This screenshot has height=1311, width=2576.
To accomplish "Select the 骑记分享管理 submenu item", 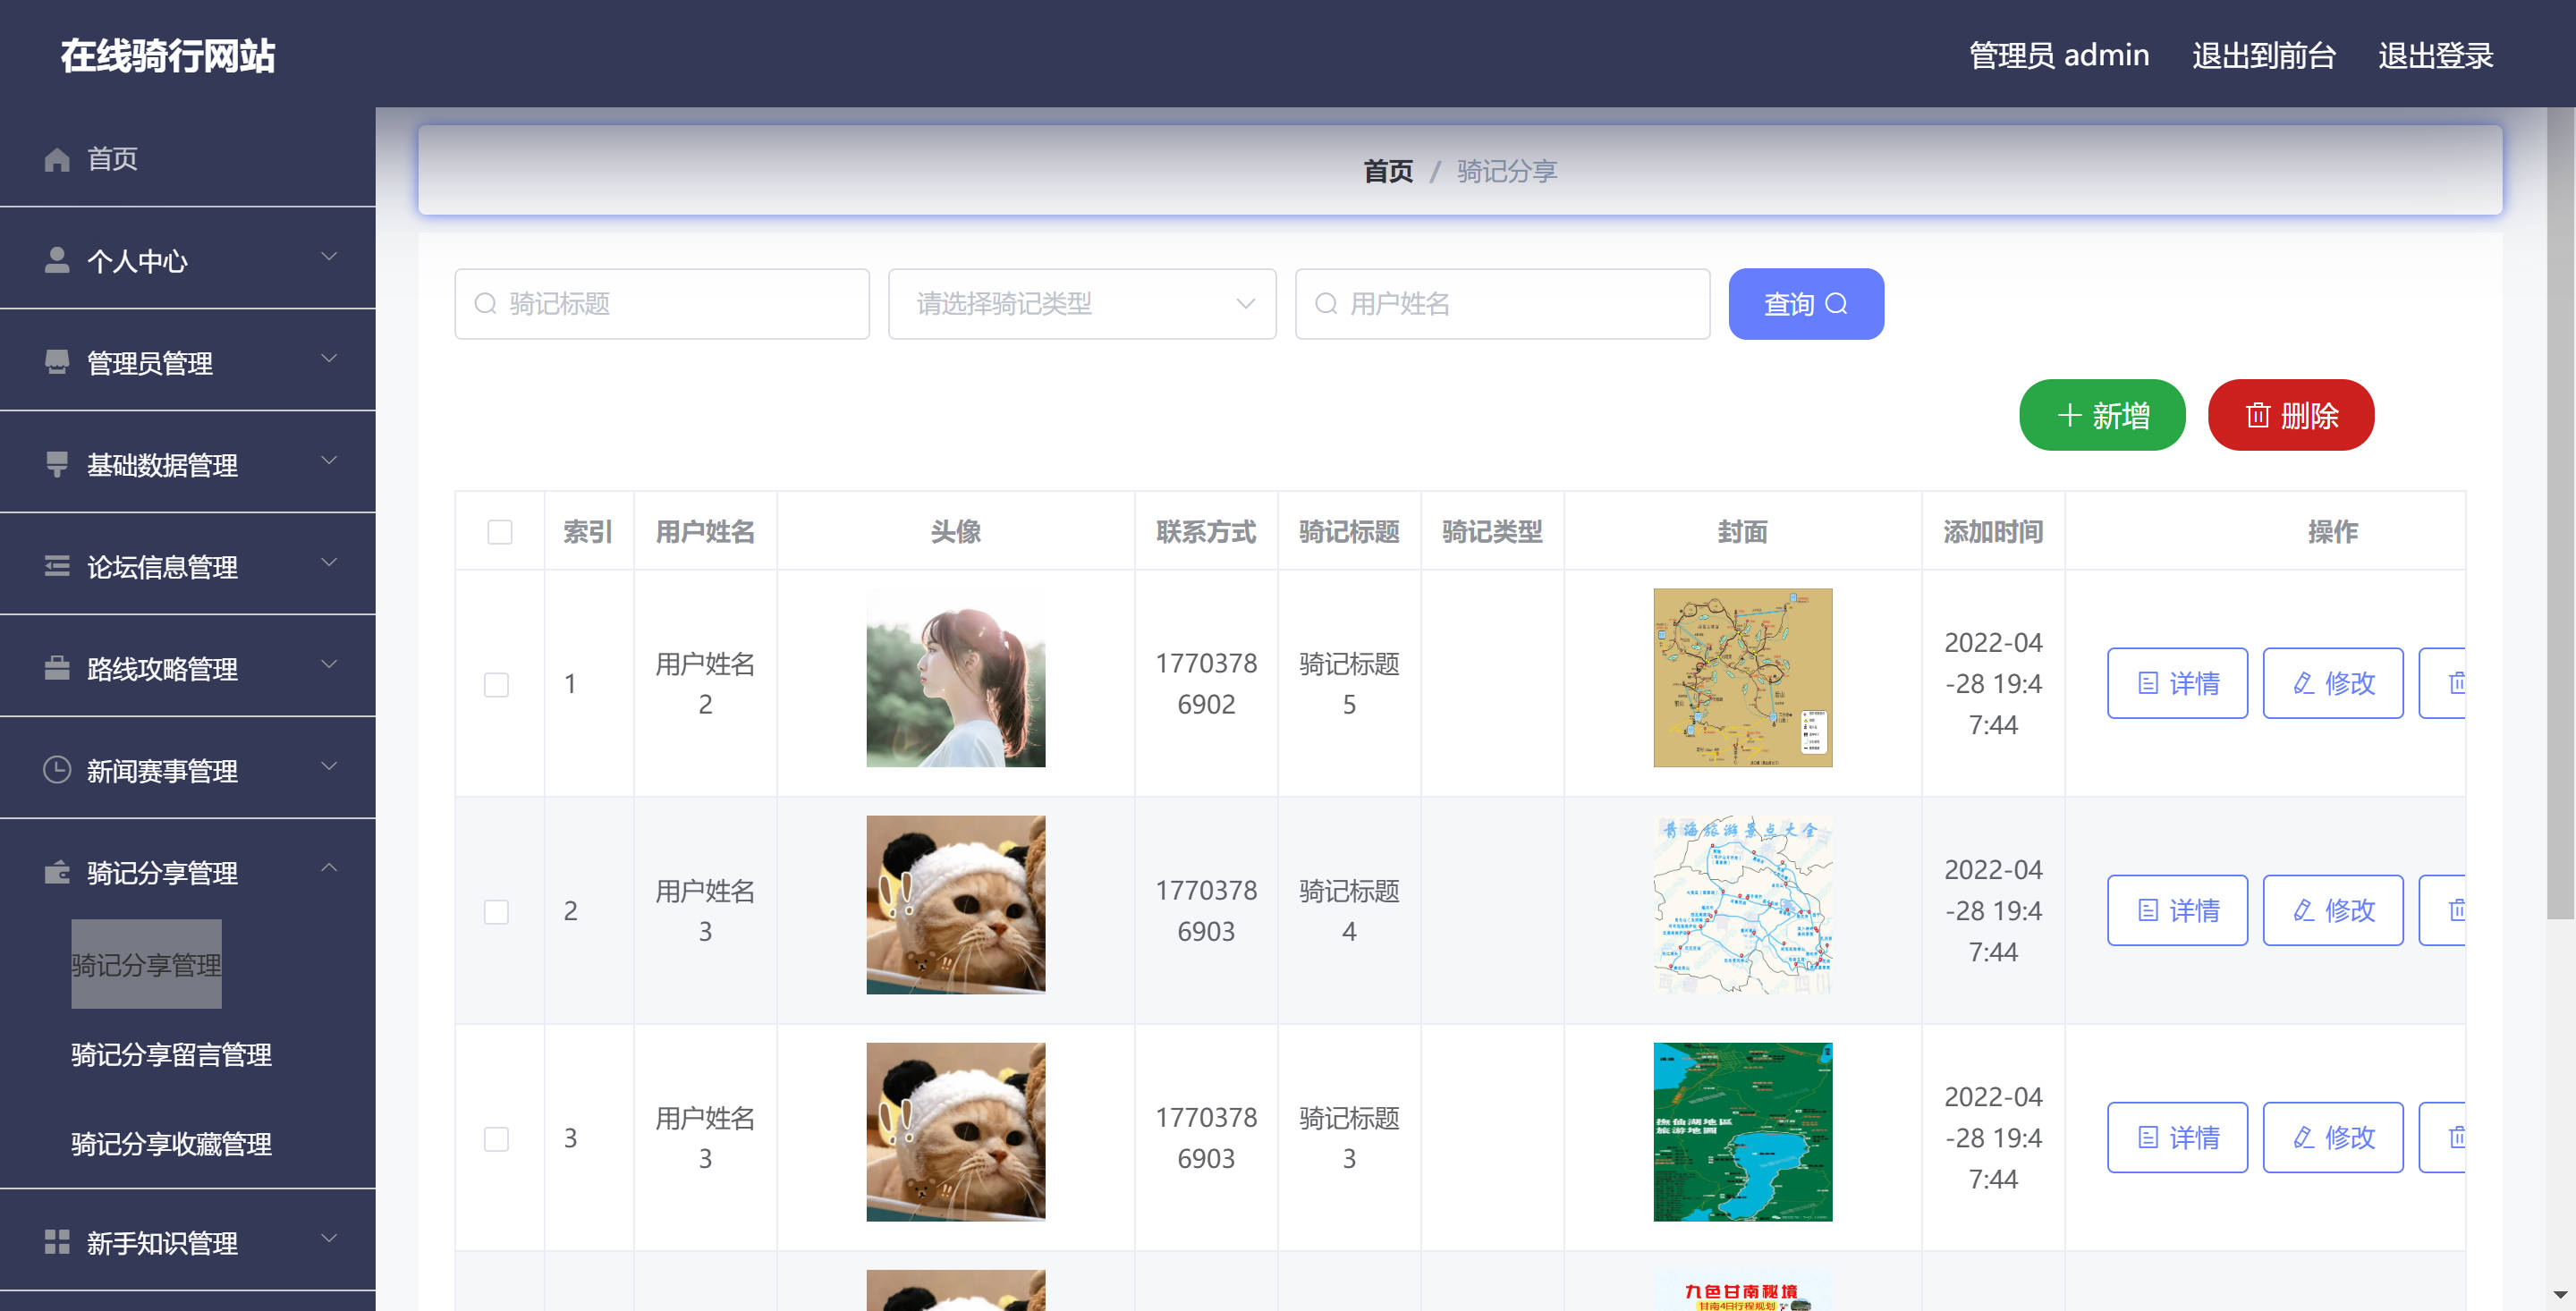I will pyautogui.click(x=146, y=964).
